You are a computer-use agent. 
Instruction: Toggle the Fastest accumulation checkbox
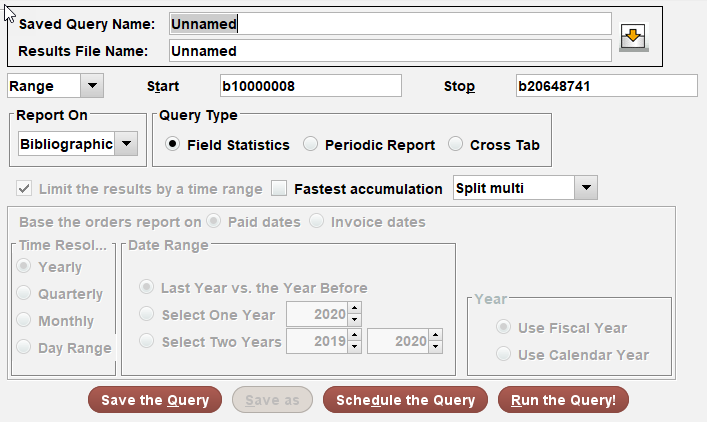pos(279,188)
